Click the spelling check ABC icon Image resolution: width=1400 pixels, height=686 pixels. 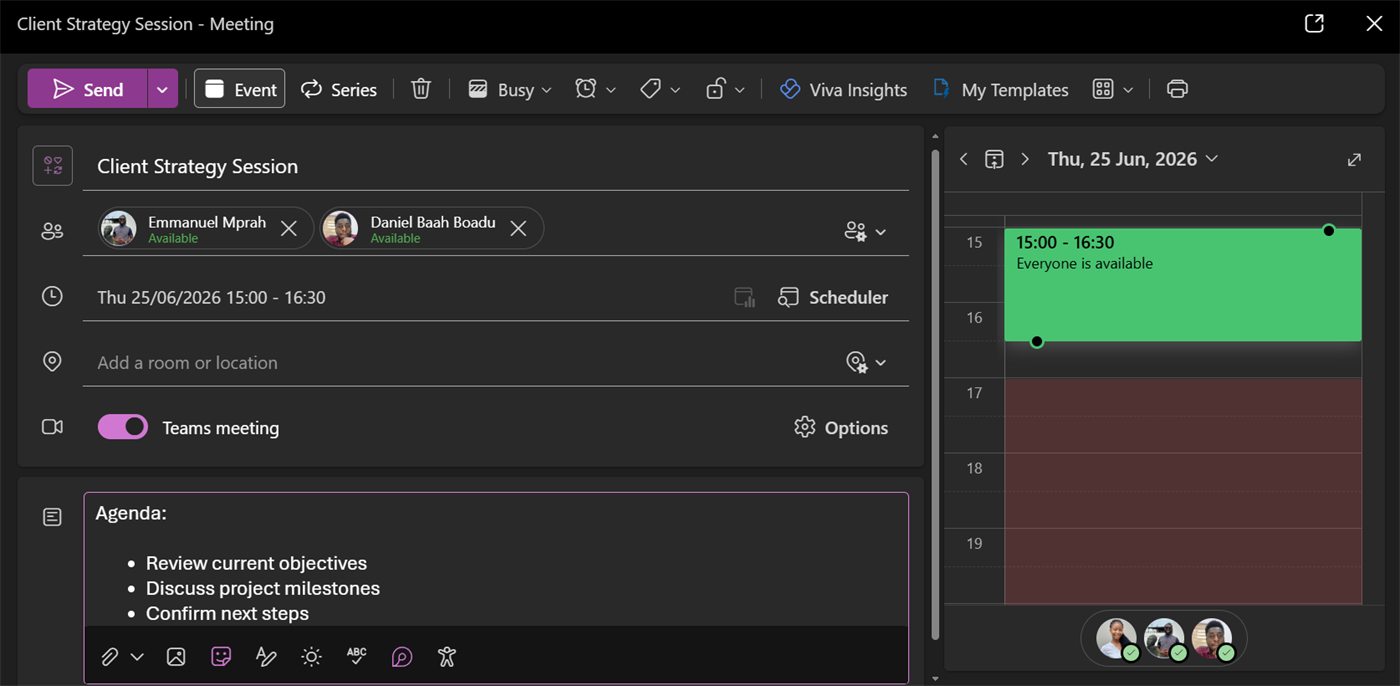tap(356, 657)
